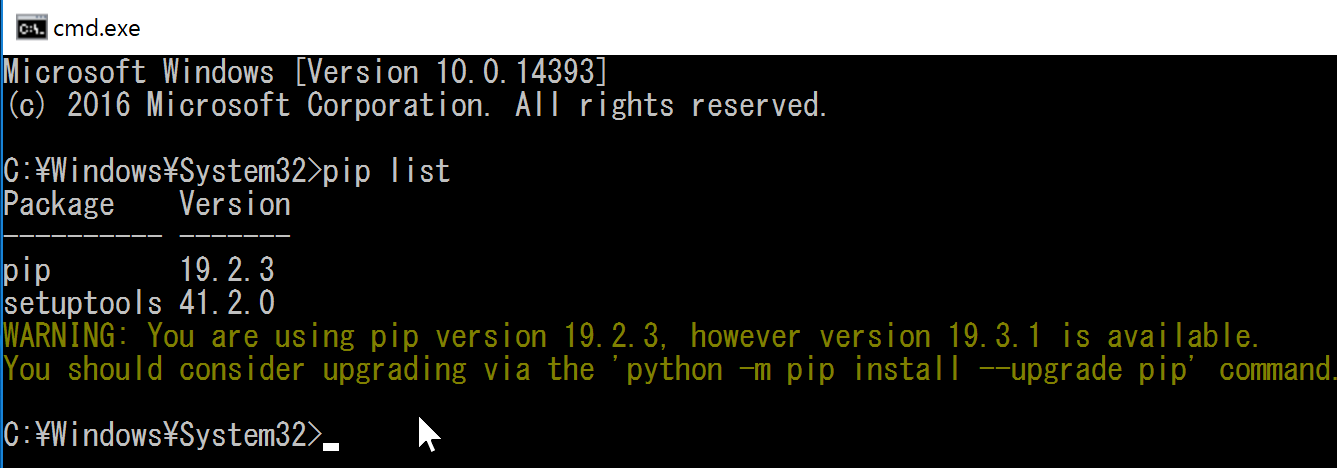
Task: Click the last C:¥Windows¥System32> prompt
Action: point(163,435)
